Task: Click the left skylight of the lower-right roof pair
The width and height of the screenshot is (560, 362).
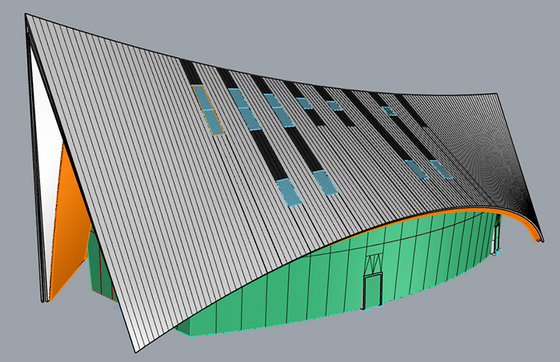Action: pos(417,169)
